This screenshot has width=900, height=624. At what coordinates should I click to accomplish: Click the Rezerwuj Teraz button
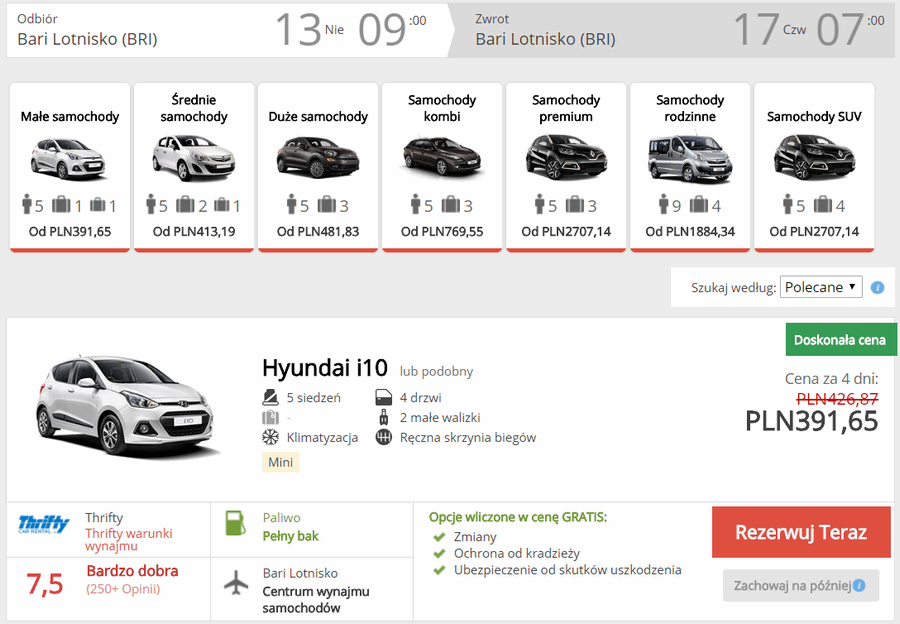801,532
